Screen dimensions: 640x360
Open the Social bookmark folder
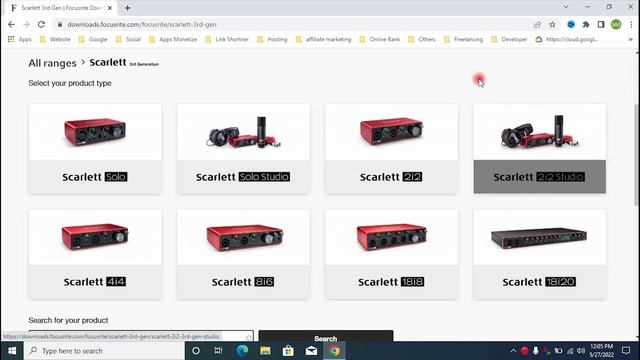pyautogui.click(x=128, y=39)
